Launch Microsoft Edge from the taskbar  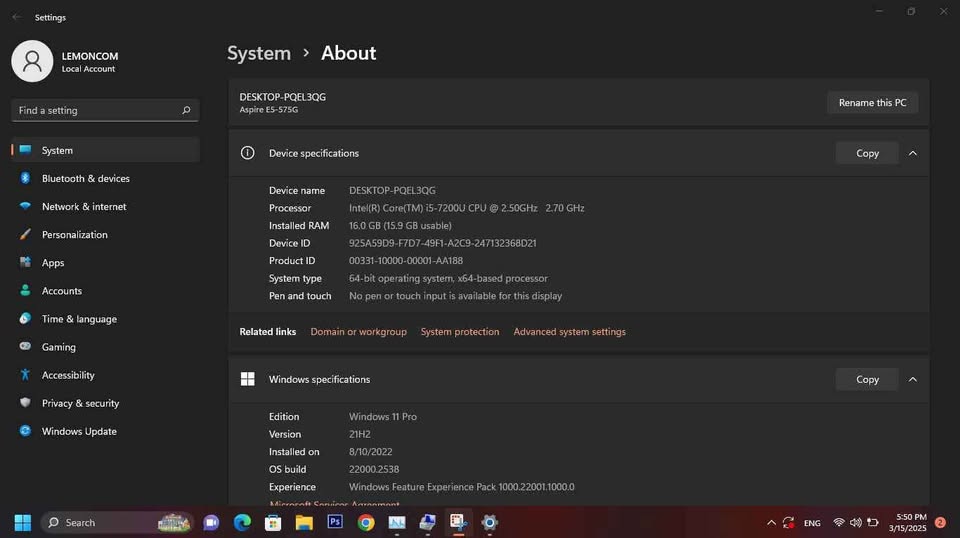(x=242, y=523)
